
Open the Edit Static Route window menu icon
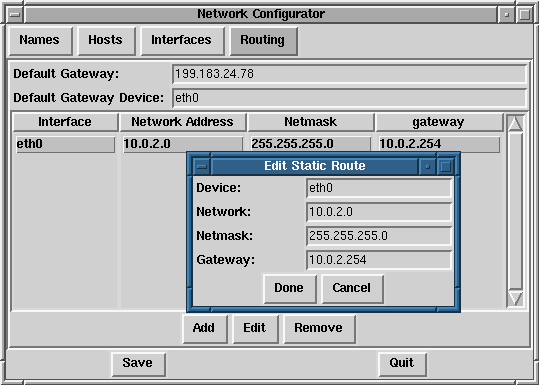click(202, 167)
